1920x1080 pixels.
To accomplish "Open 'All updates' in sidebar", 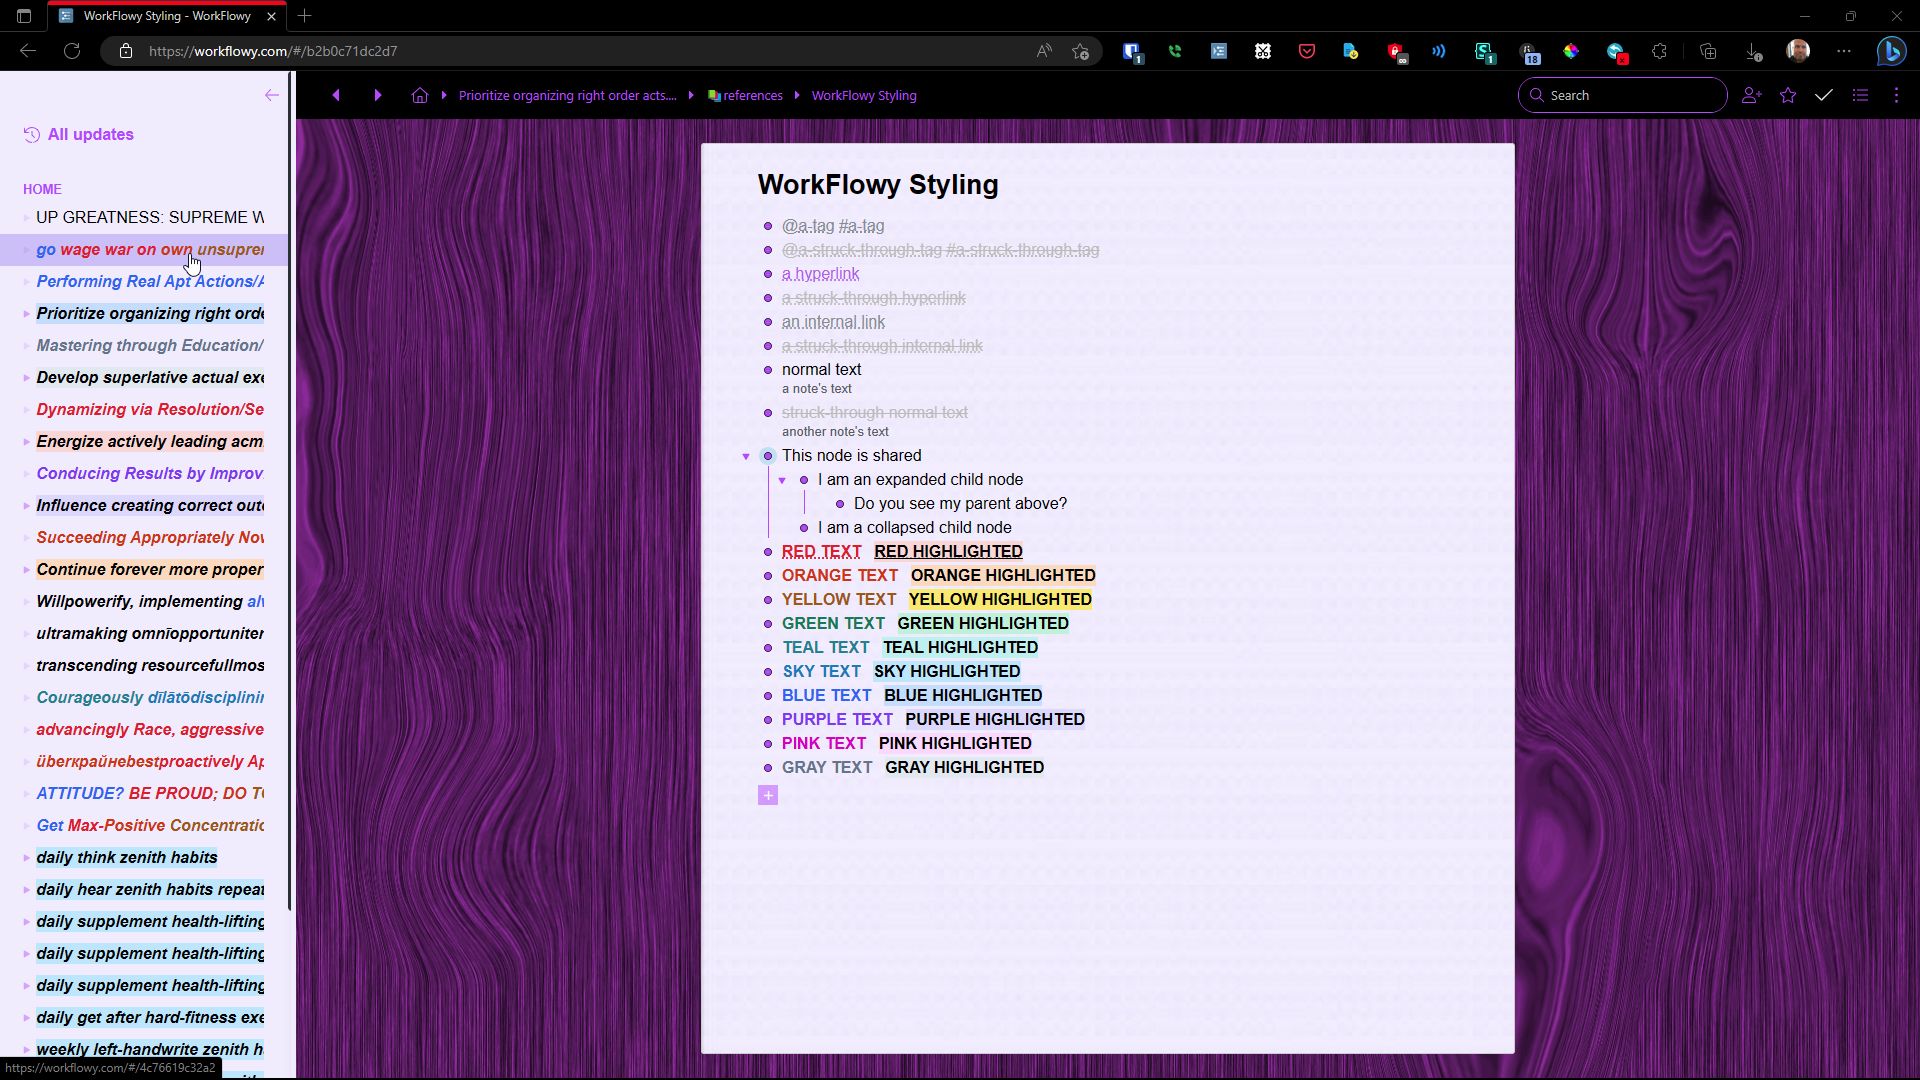I will tap(90, 134).
